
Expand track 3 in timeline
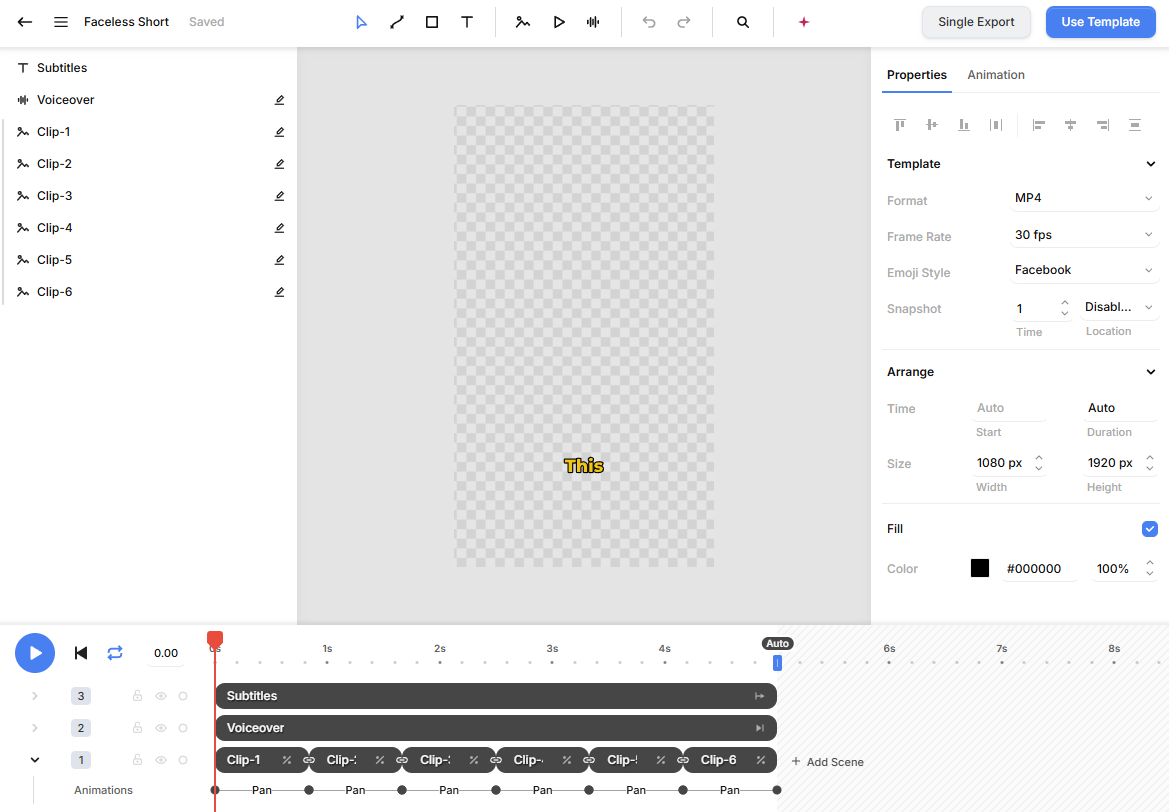click(34, 696)
